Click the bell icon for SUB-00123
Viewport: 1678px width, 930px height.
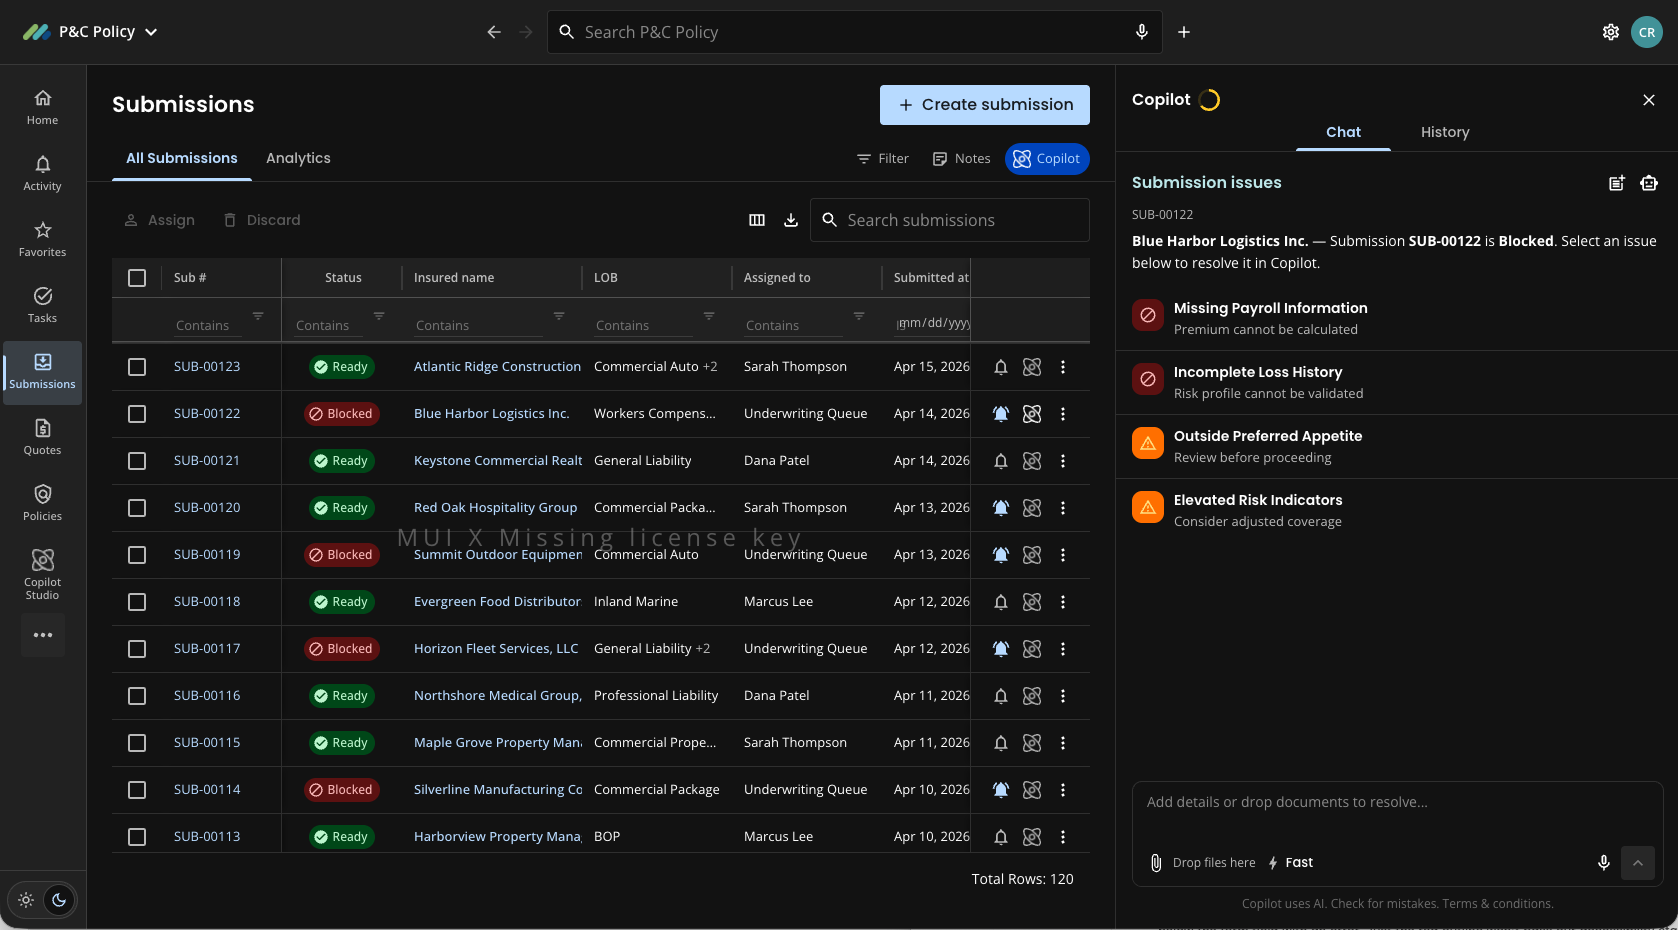click(1000, 367)
